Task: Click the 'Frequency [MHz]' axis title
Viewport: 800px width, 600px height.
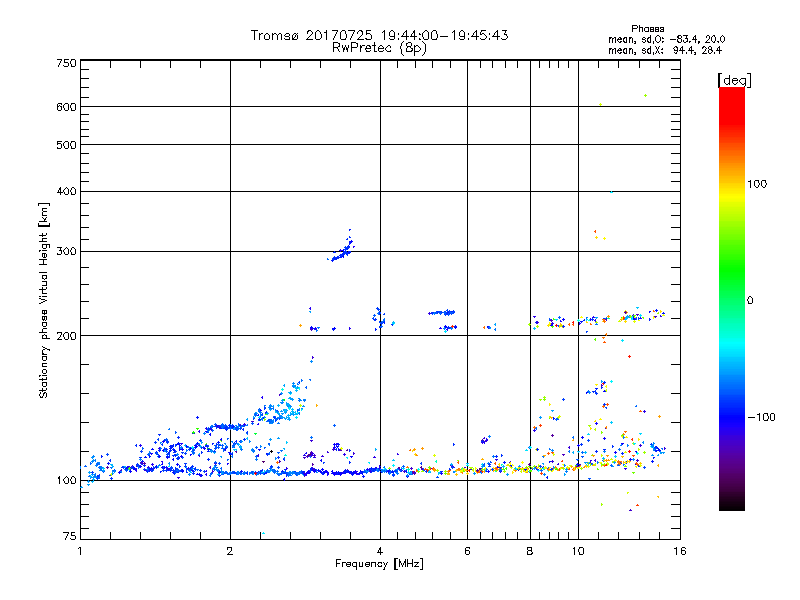Action: click(379, 564)
